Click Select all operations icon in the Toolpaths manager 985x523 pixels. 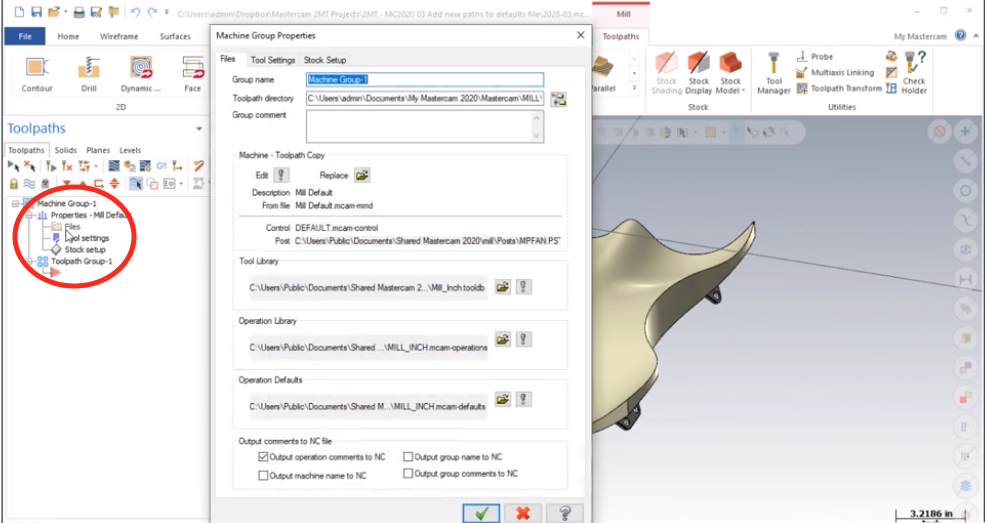pos(13,166)
